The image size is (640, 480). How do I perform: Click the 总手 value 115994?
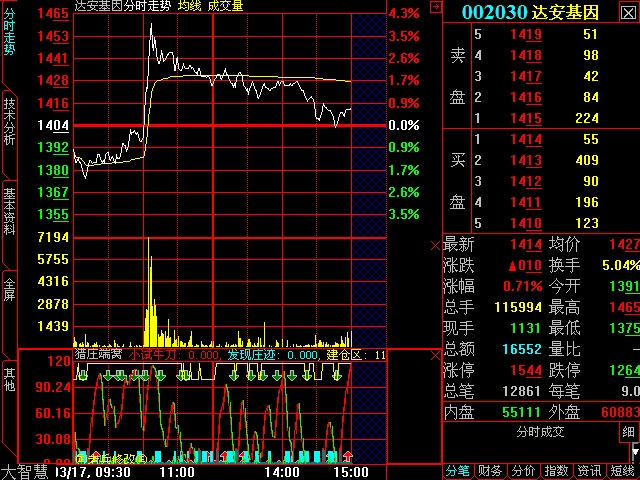518,307
